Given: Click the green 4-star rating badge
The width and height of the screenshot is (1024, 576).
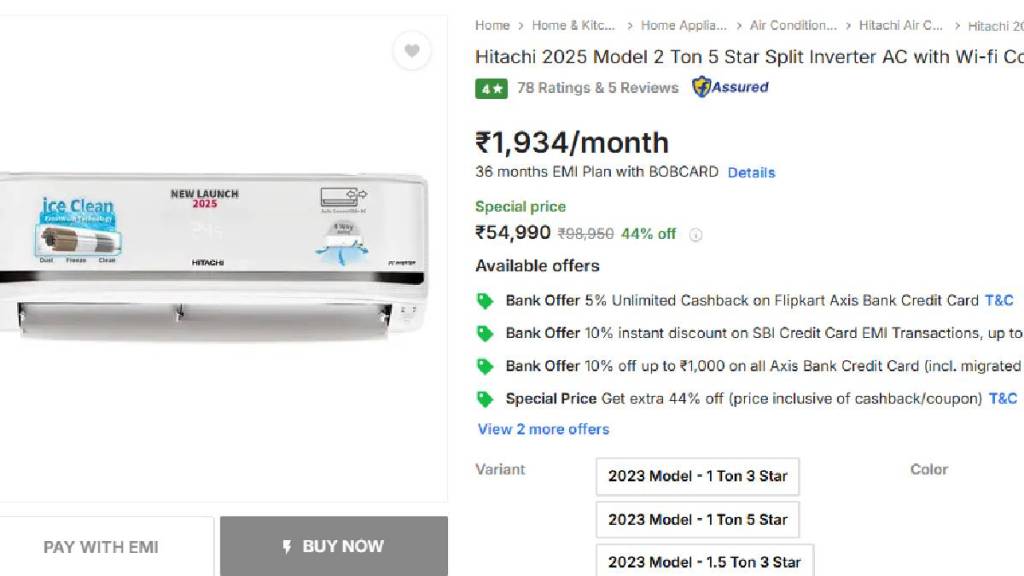Looking at the screenshot, I should (x=491, y=88).
